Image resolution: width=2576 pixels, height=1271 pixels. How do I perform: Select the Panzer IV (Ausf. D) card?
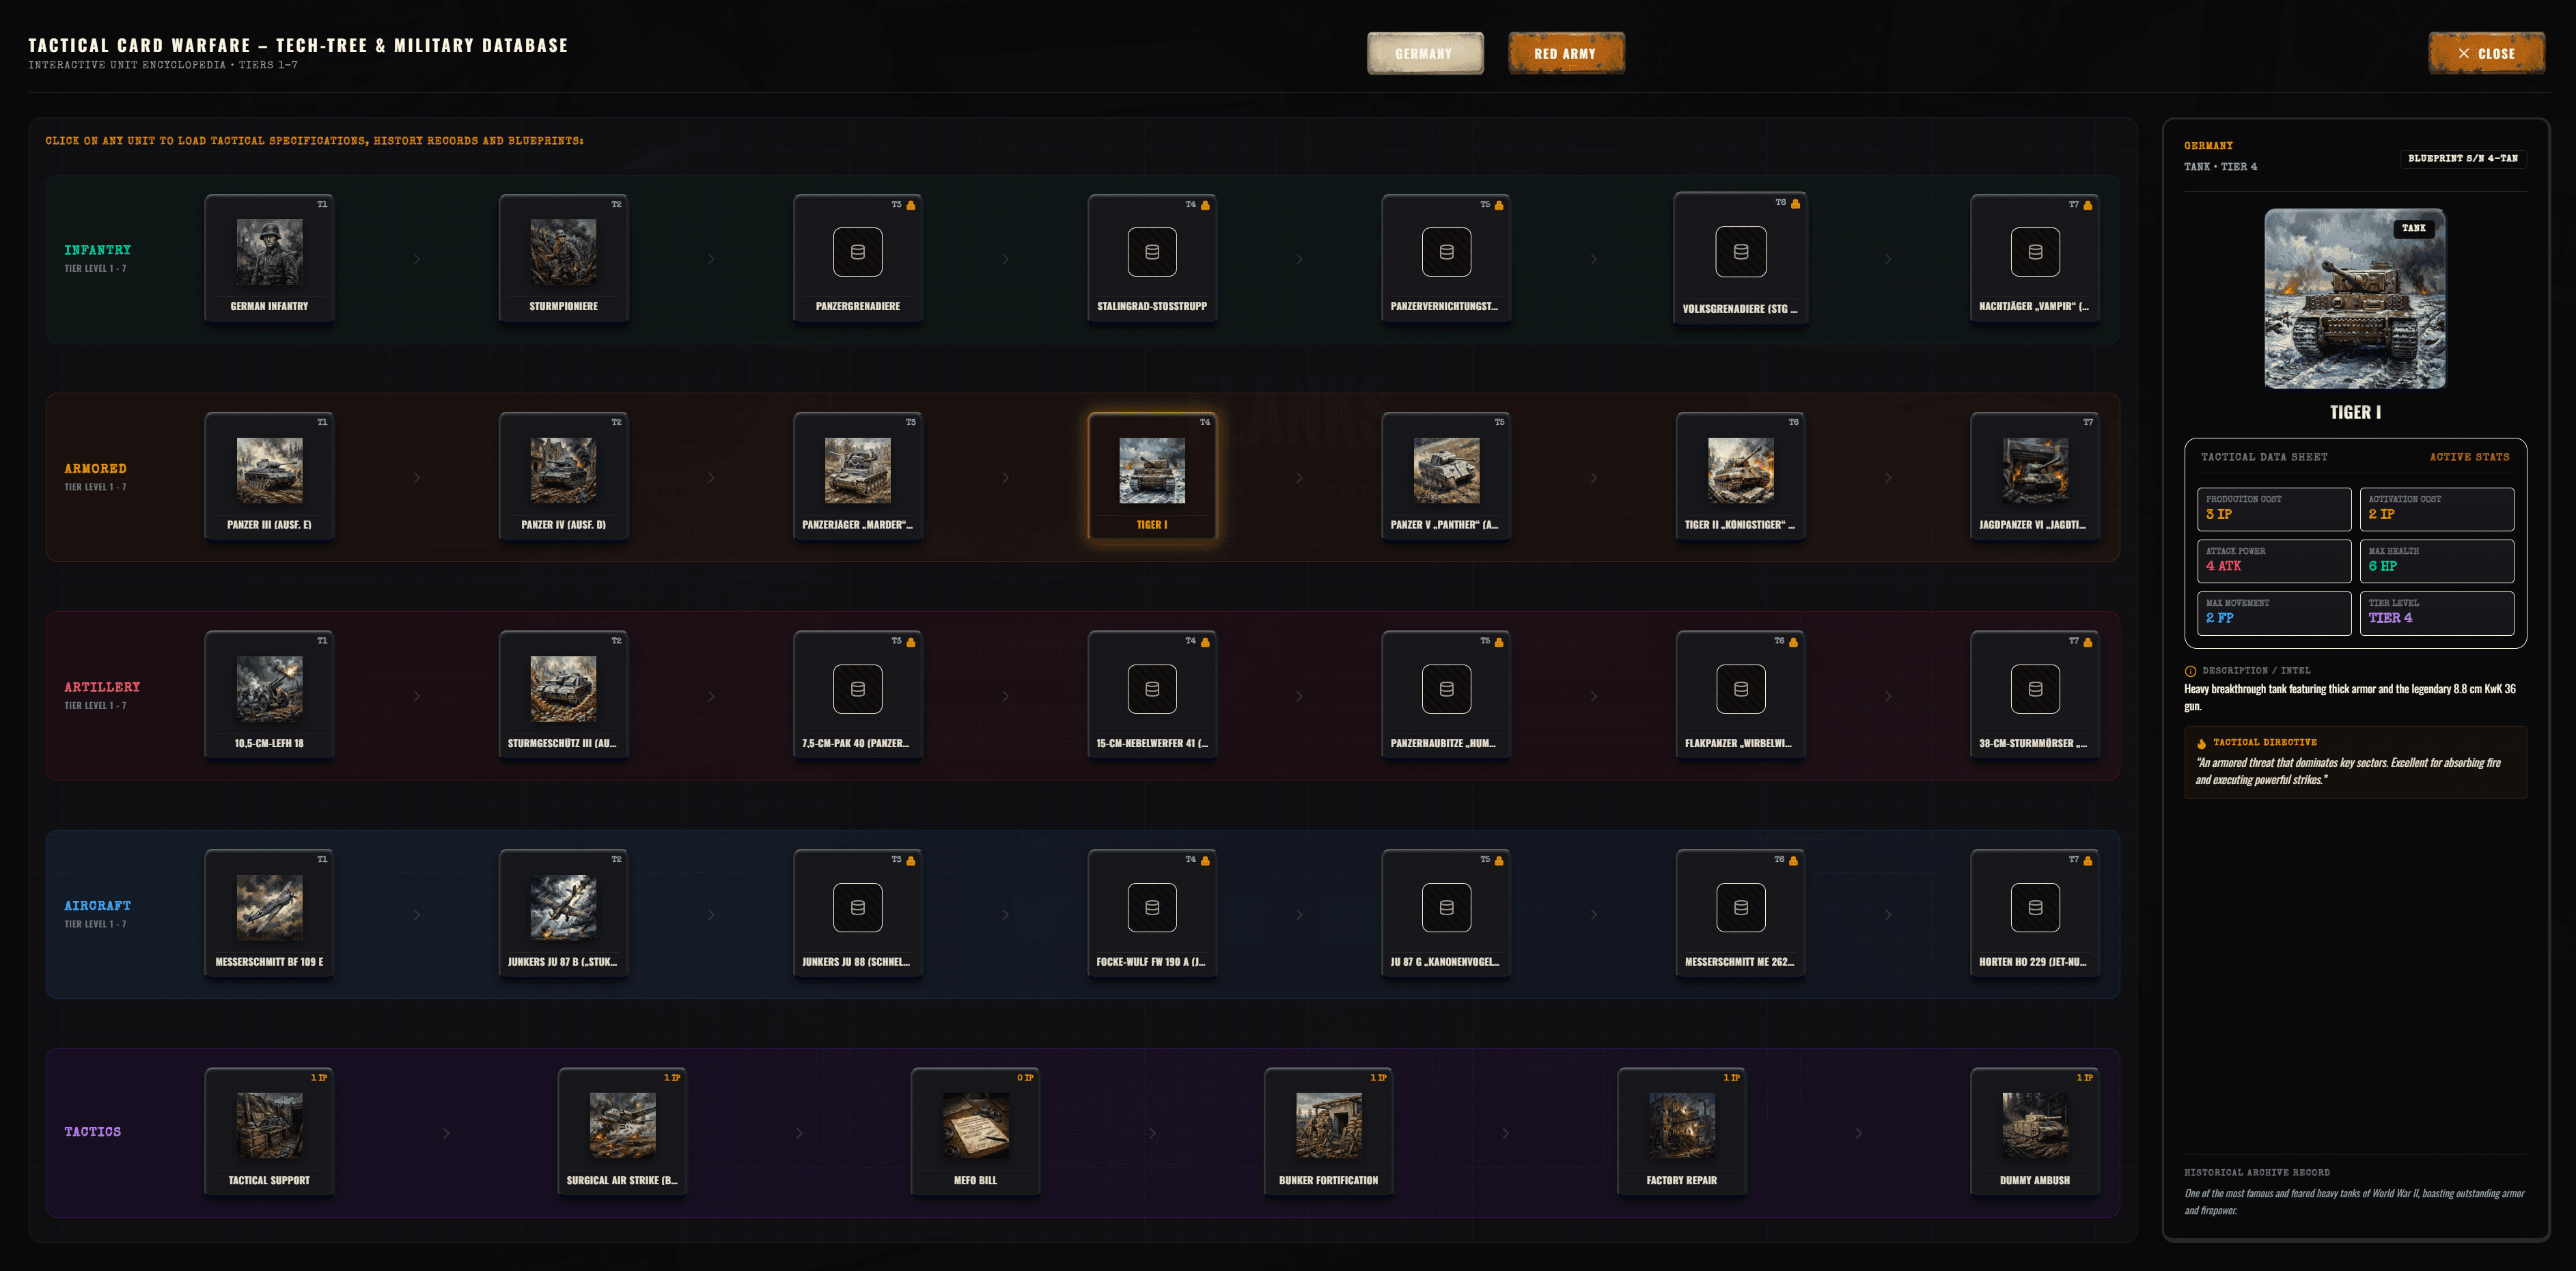point(563,476)
